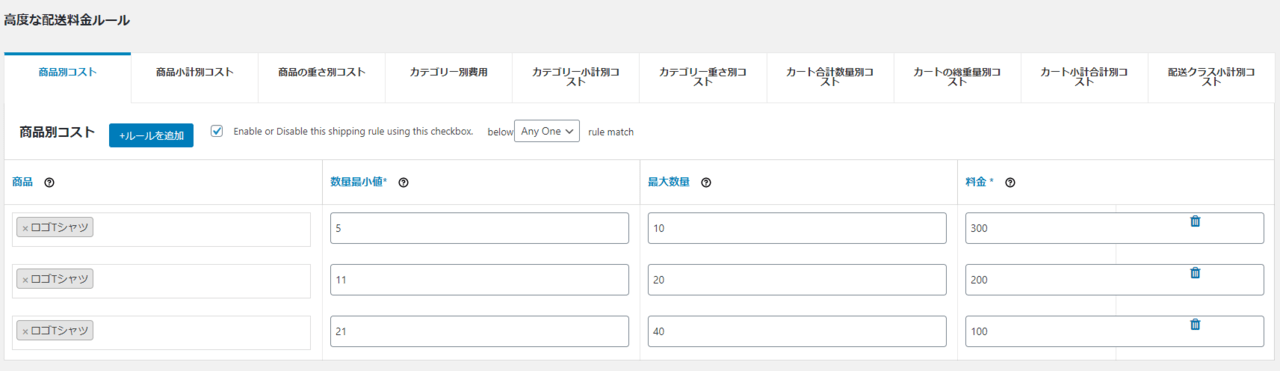
Task: Delete the rule with fee 200
Action: click(1195, 272)
